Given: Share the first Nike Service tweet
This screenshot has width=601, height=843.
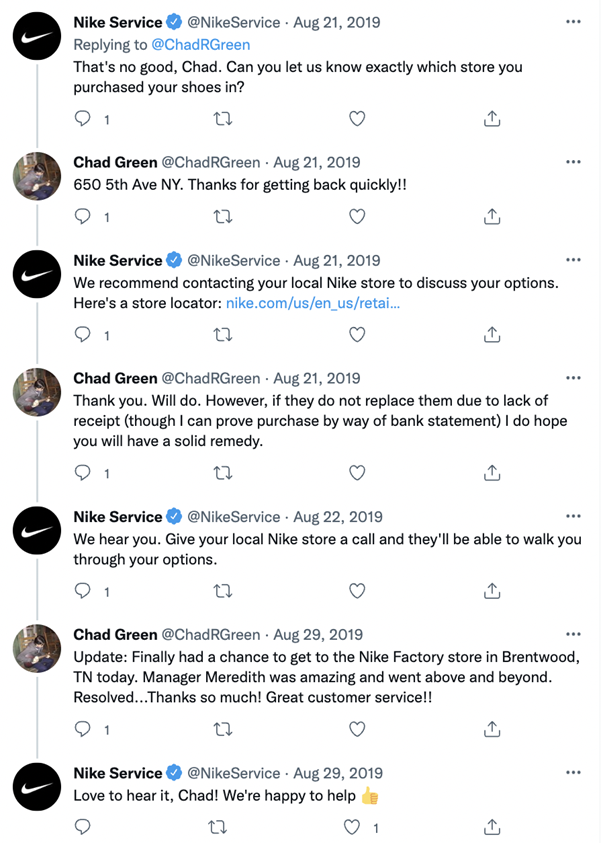Looking at the screenshot, I should tap(491, 119).
